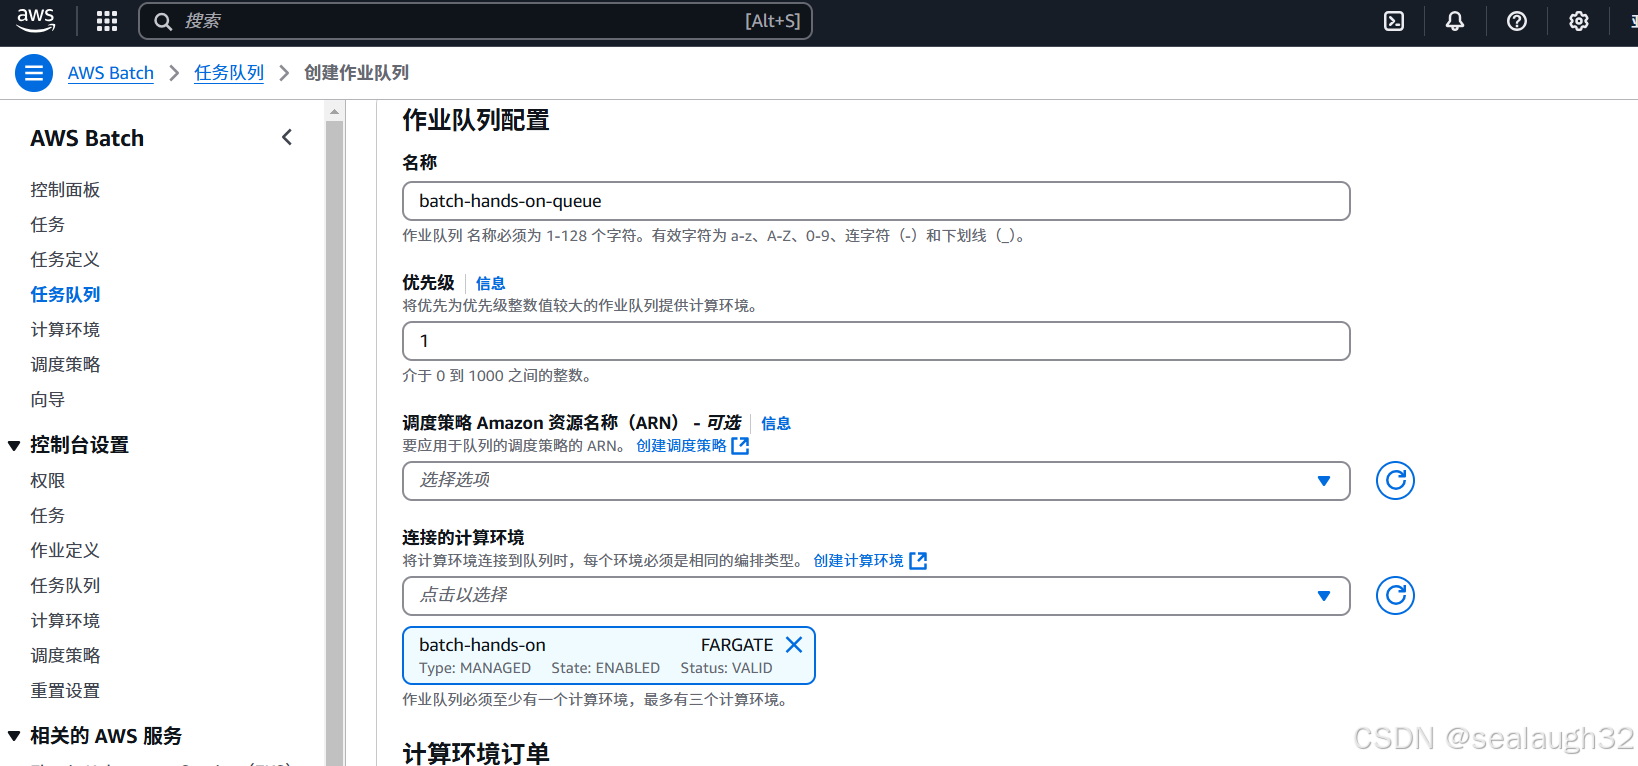
Task: Open the 选择选项 scheduling policy dropdown
Action: click(x=876, y=481)
